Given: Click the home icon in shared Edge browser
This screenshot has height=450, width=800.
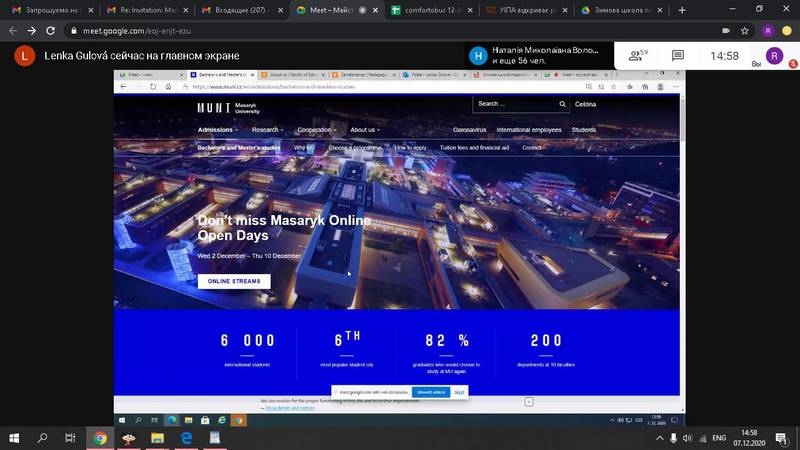Looking at the screenshot, I should click(x=168, y=87).
